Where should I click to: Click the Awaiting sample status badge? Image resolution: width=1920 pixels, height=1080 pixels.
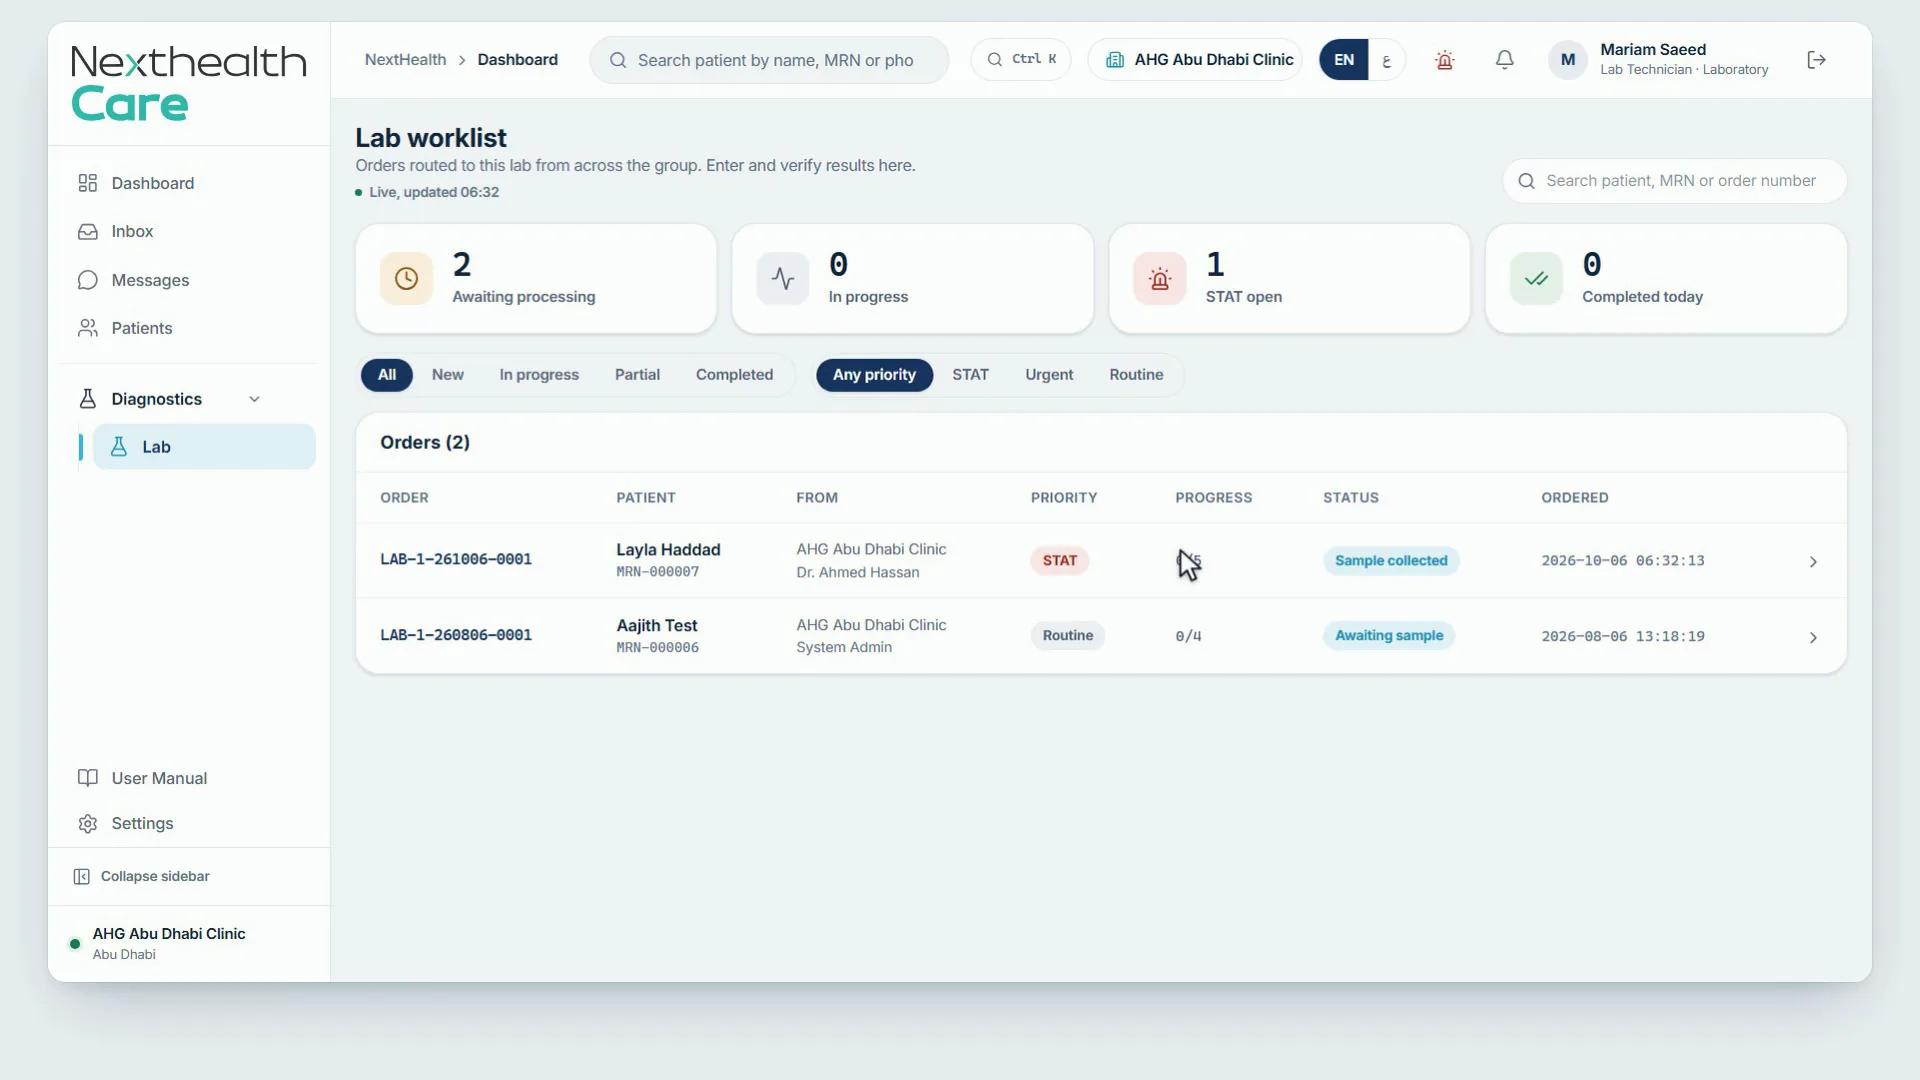[1389, 636]
